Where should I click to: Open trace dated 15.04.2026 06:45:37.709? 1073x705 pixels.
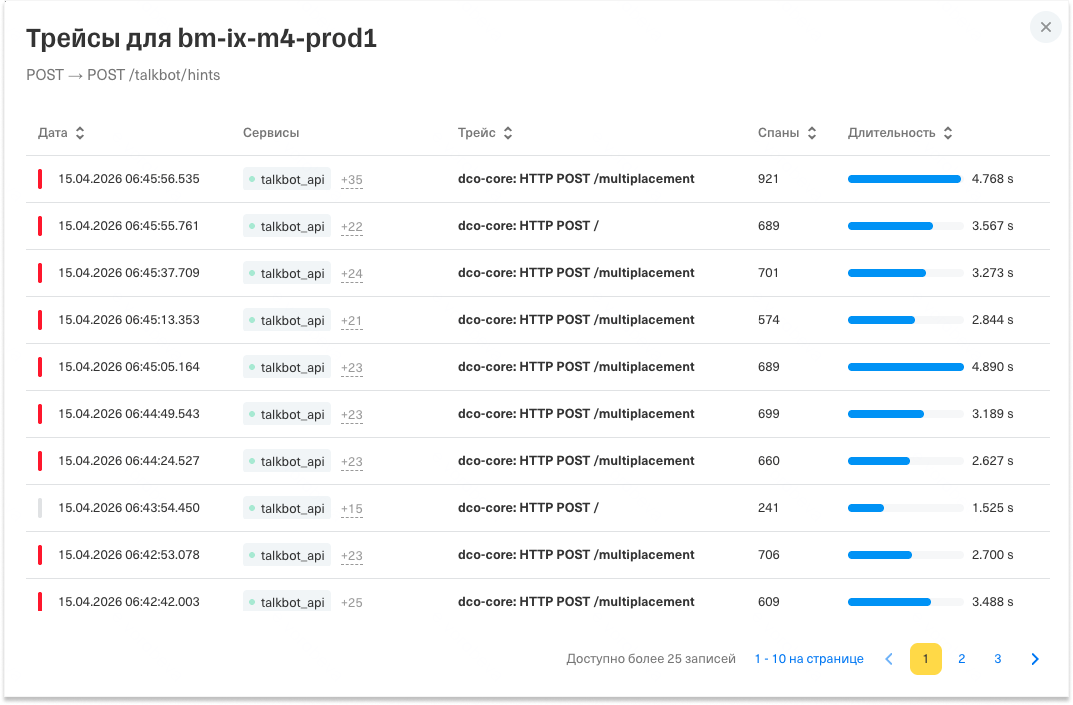click(x=129, y=273)
